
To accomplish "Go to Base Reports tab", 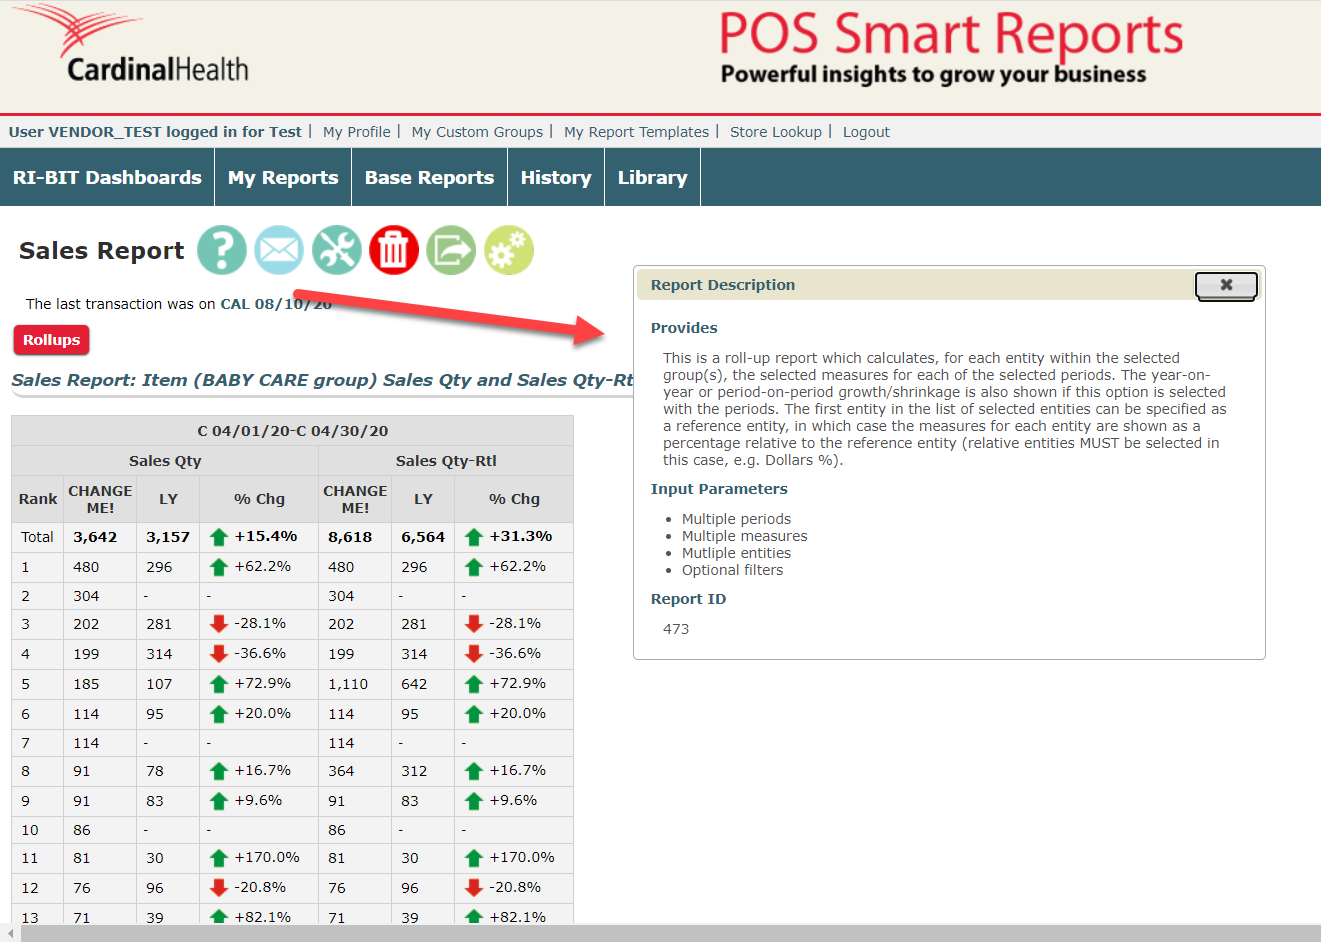I will tap(429, 178).
